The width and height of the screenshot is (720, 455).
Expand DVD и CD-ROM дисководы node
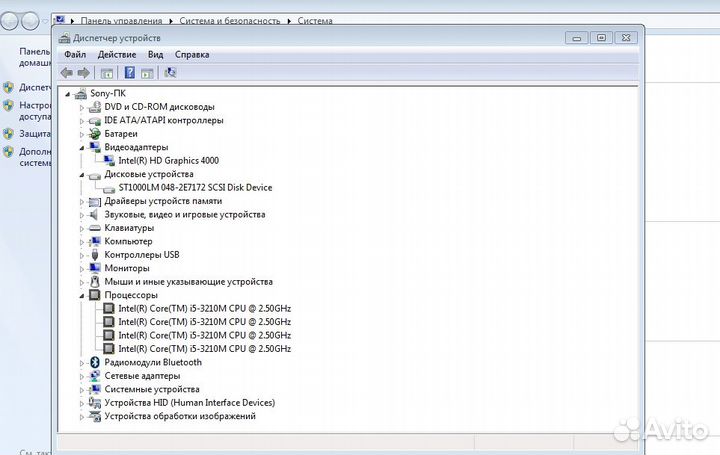[x=82, y=107]
